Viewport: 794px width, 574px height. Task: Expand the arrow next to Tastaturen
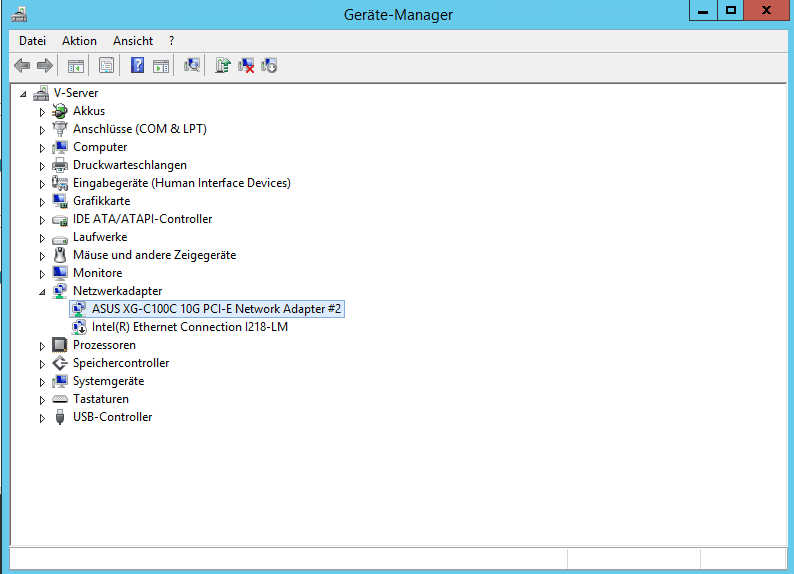coord(42,400)
